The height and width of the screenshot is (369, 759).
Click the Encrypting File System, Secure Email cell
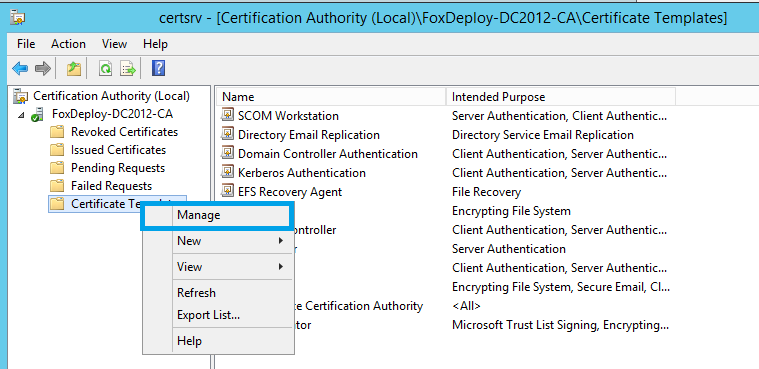coord(561,287)
